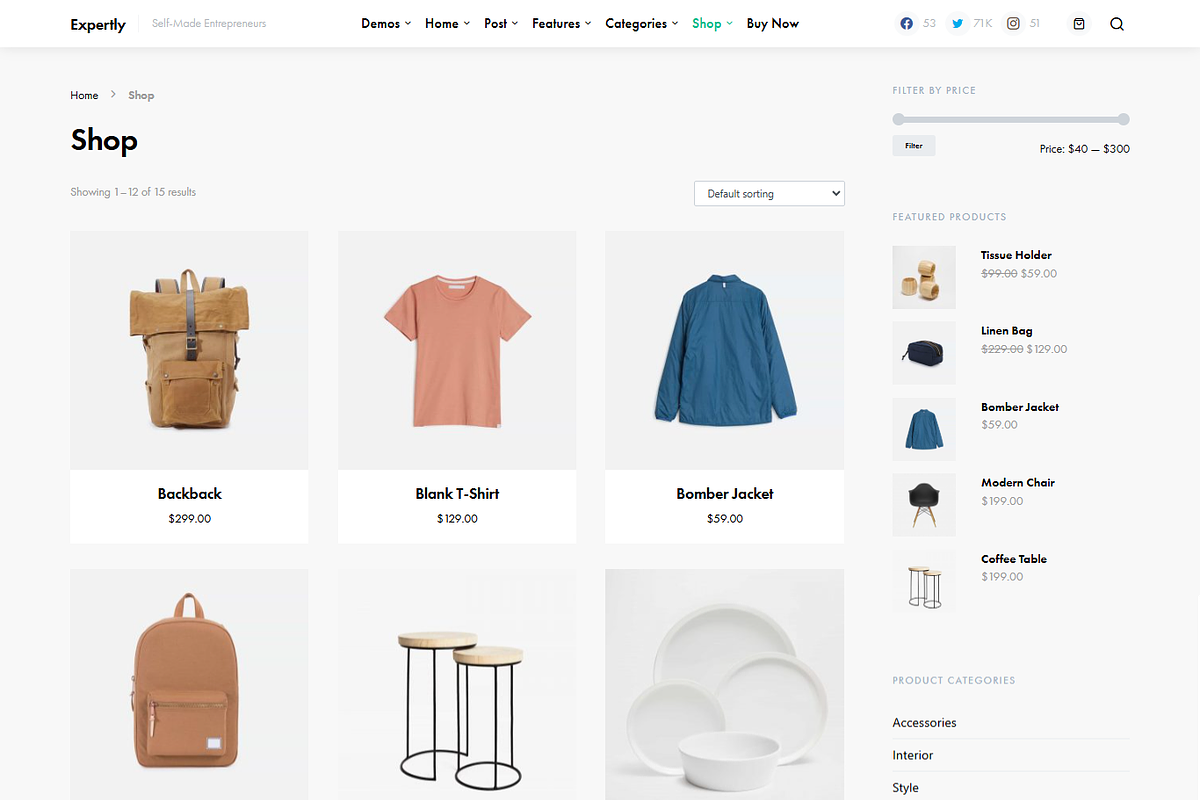Open the Blank T-Shirt product image

(457, 350)
